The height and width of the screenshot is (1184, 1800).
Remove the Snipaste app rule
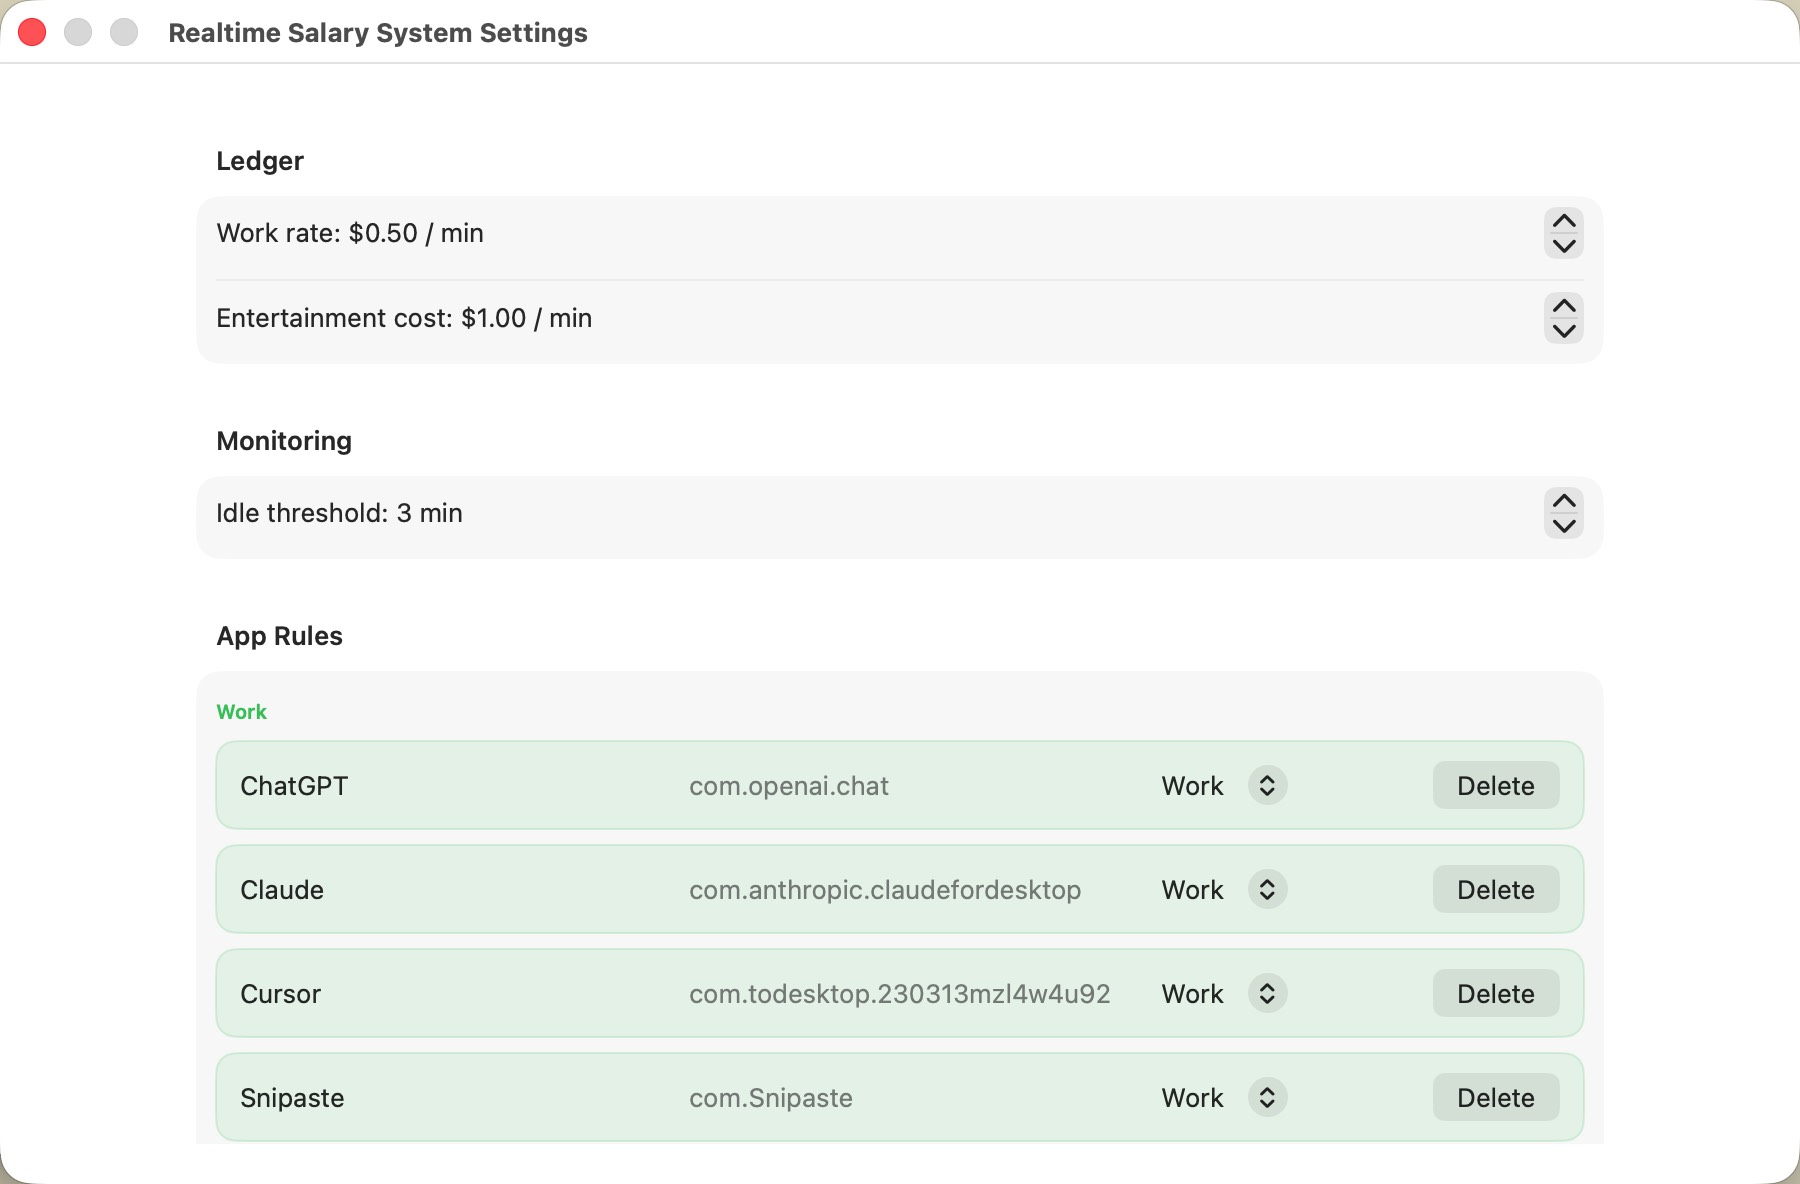point(1495,1098)
